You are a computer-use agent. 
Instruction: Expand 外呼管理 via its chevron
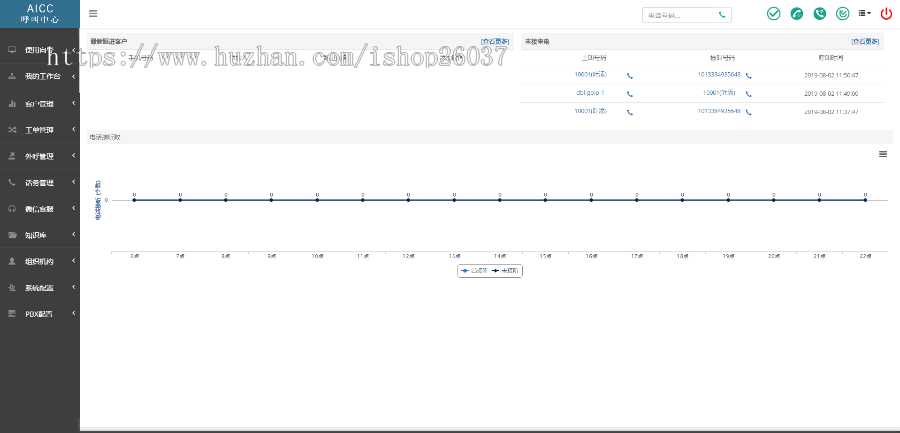74,156
